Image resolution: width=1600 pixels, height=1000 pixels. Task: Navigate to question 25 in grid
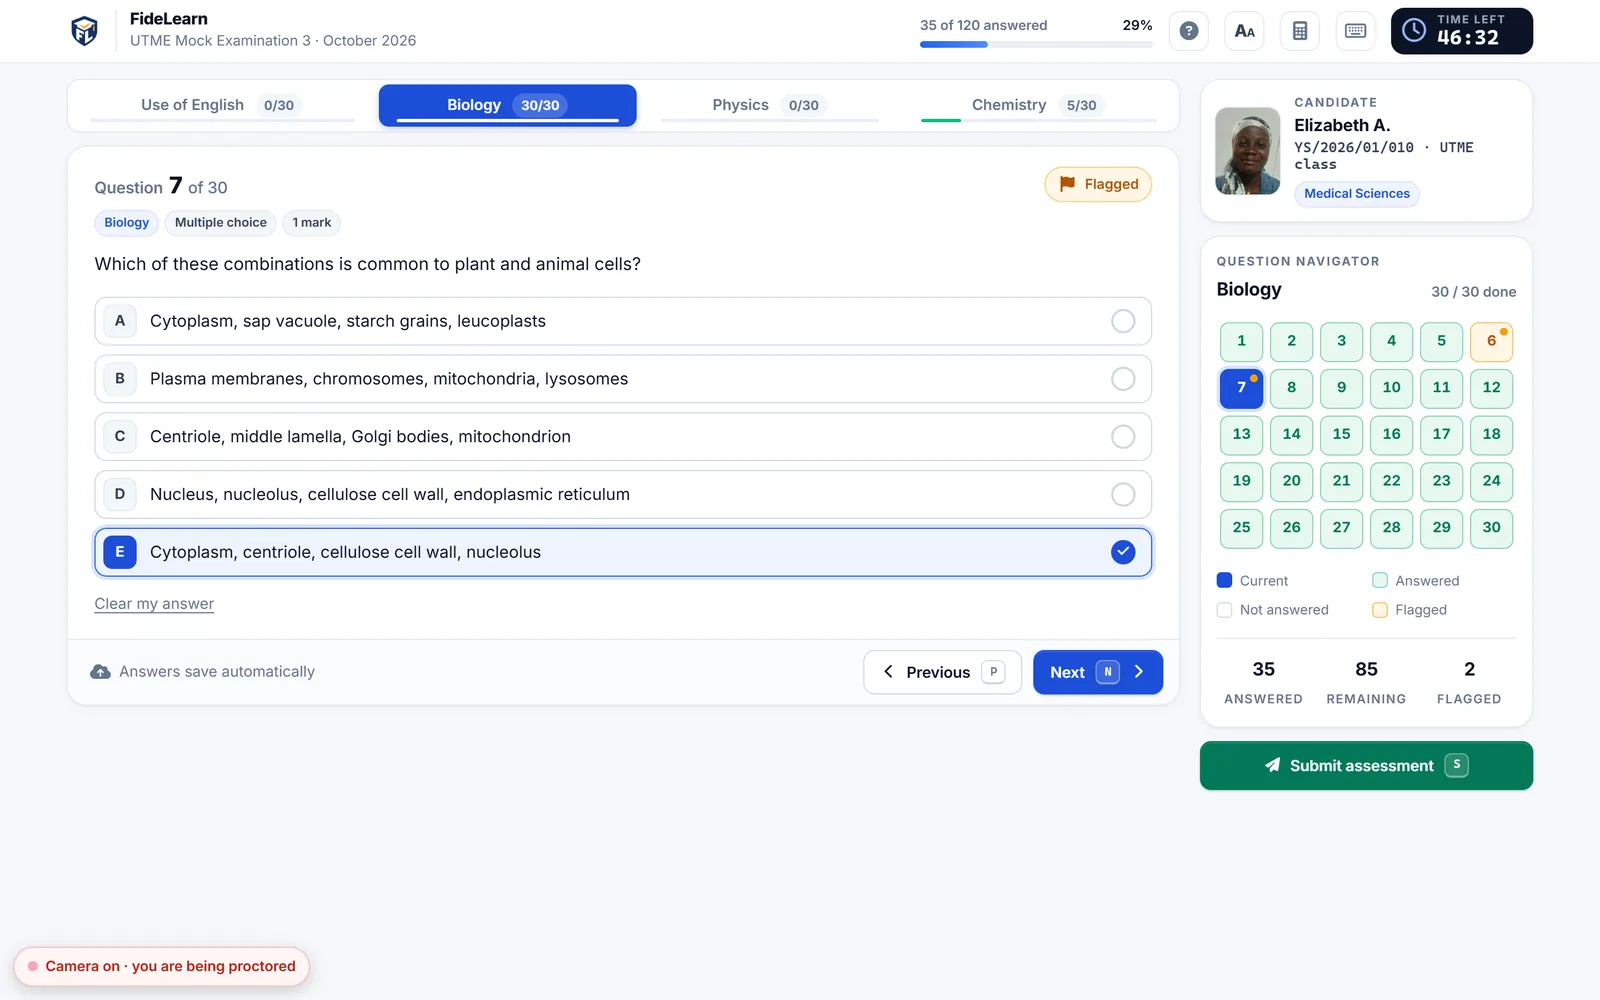[1241, 528]
